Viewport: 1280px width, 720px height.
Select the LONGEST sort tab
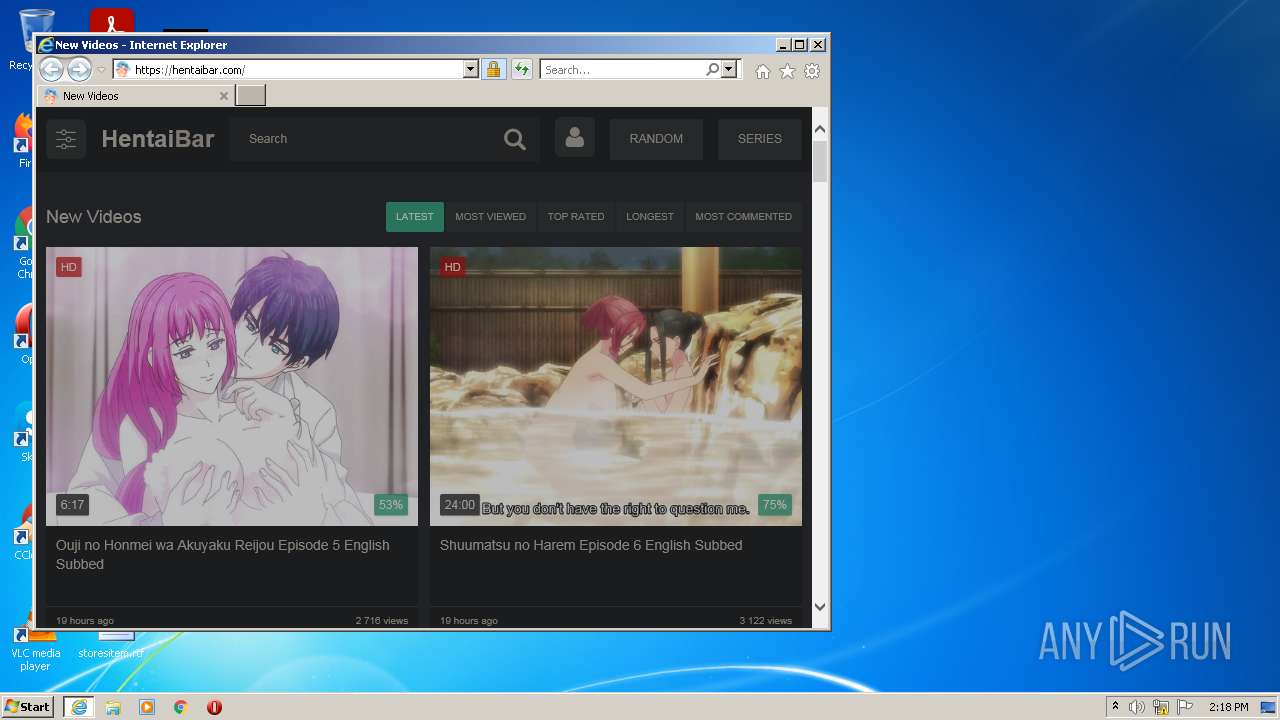pyautogui.click(x=650, y=217)
